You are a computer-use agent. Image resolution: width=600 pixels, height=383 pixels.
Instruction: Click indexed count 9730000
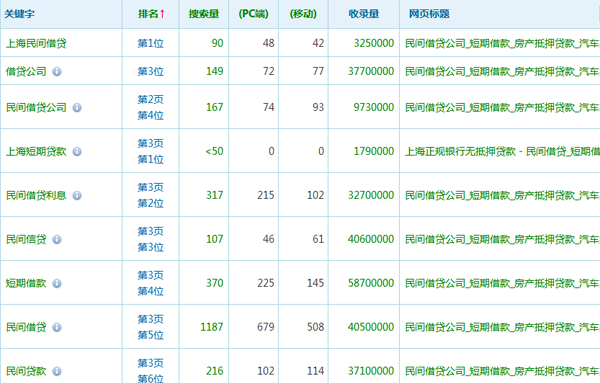coord(374,108)
